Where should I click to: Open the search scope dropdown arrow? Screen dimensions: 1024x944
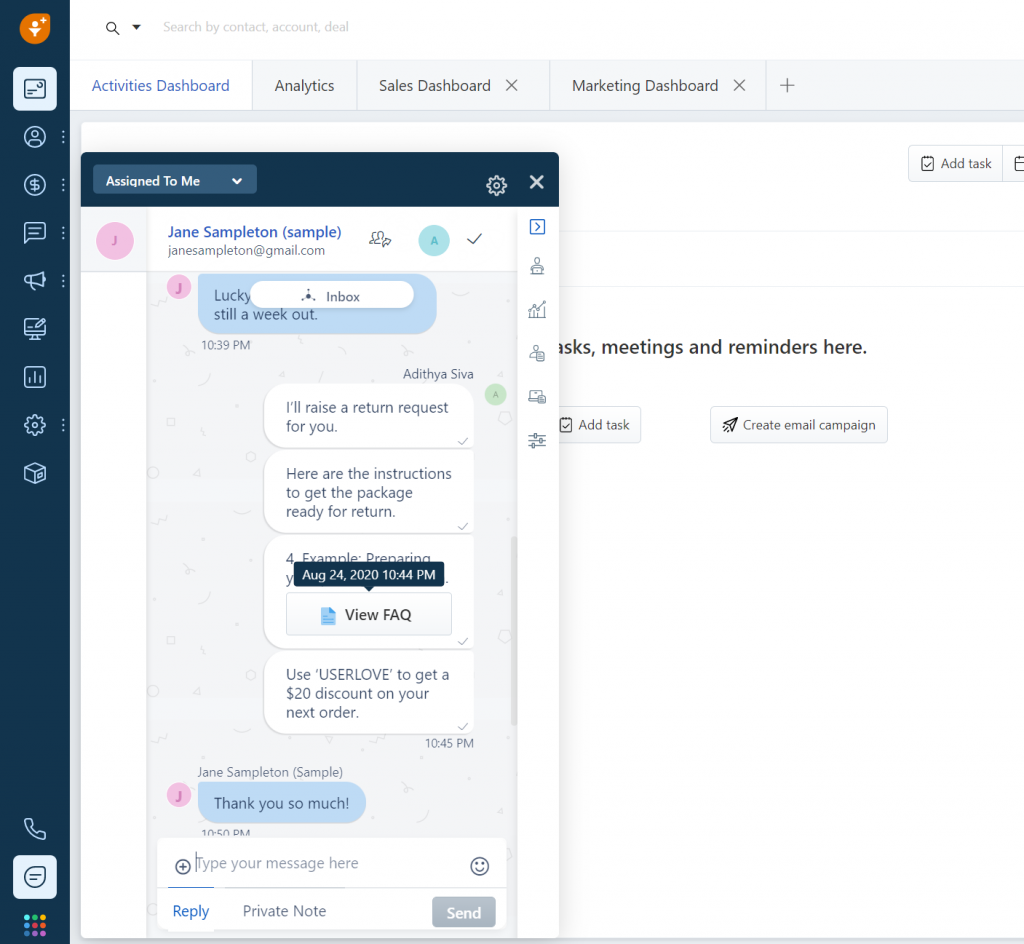coord(136,28)
